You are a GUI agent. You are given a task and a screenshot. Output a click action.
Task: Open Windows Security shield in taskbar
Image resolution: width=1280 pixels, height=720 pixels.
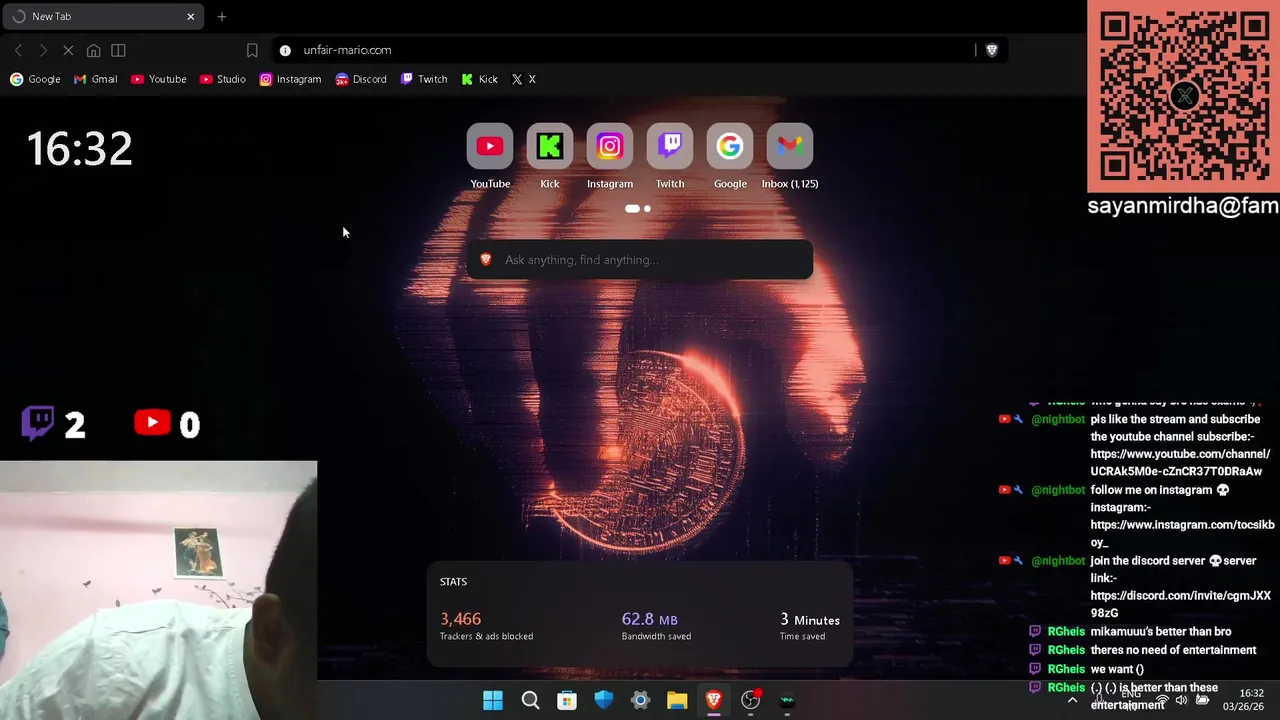coord(603,701)
